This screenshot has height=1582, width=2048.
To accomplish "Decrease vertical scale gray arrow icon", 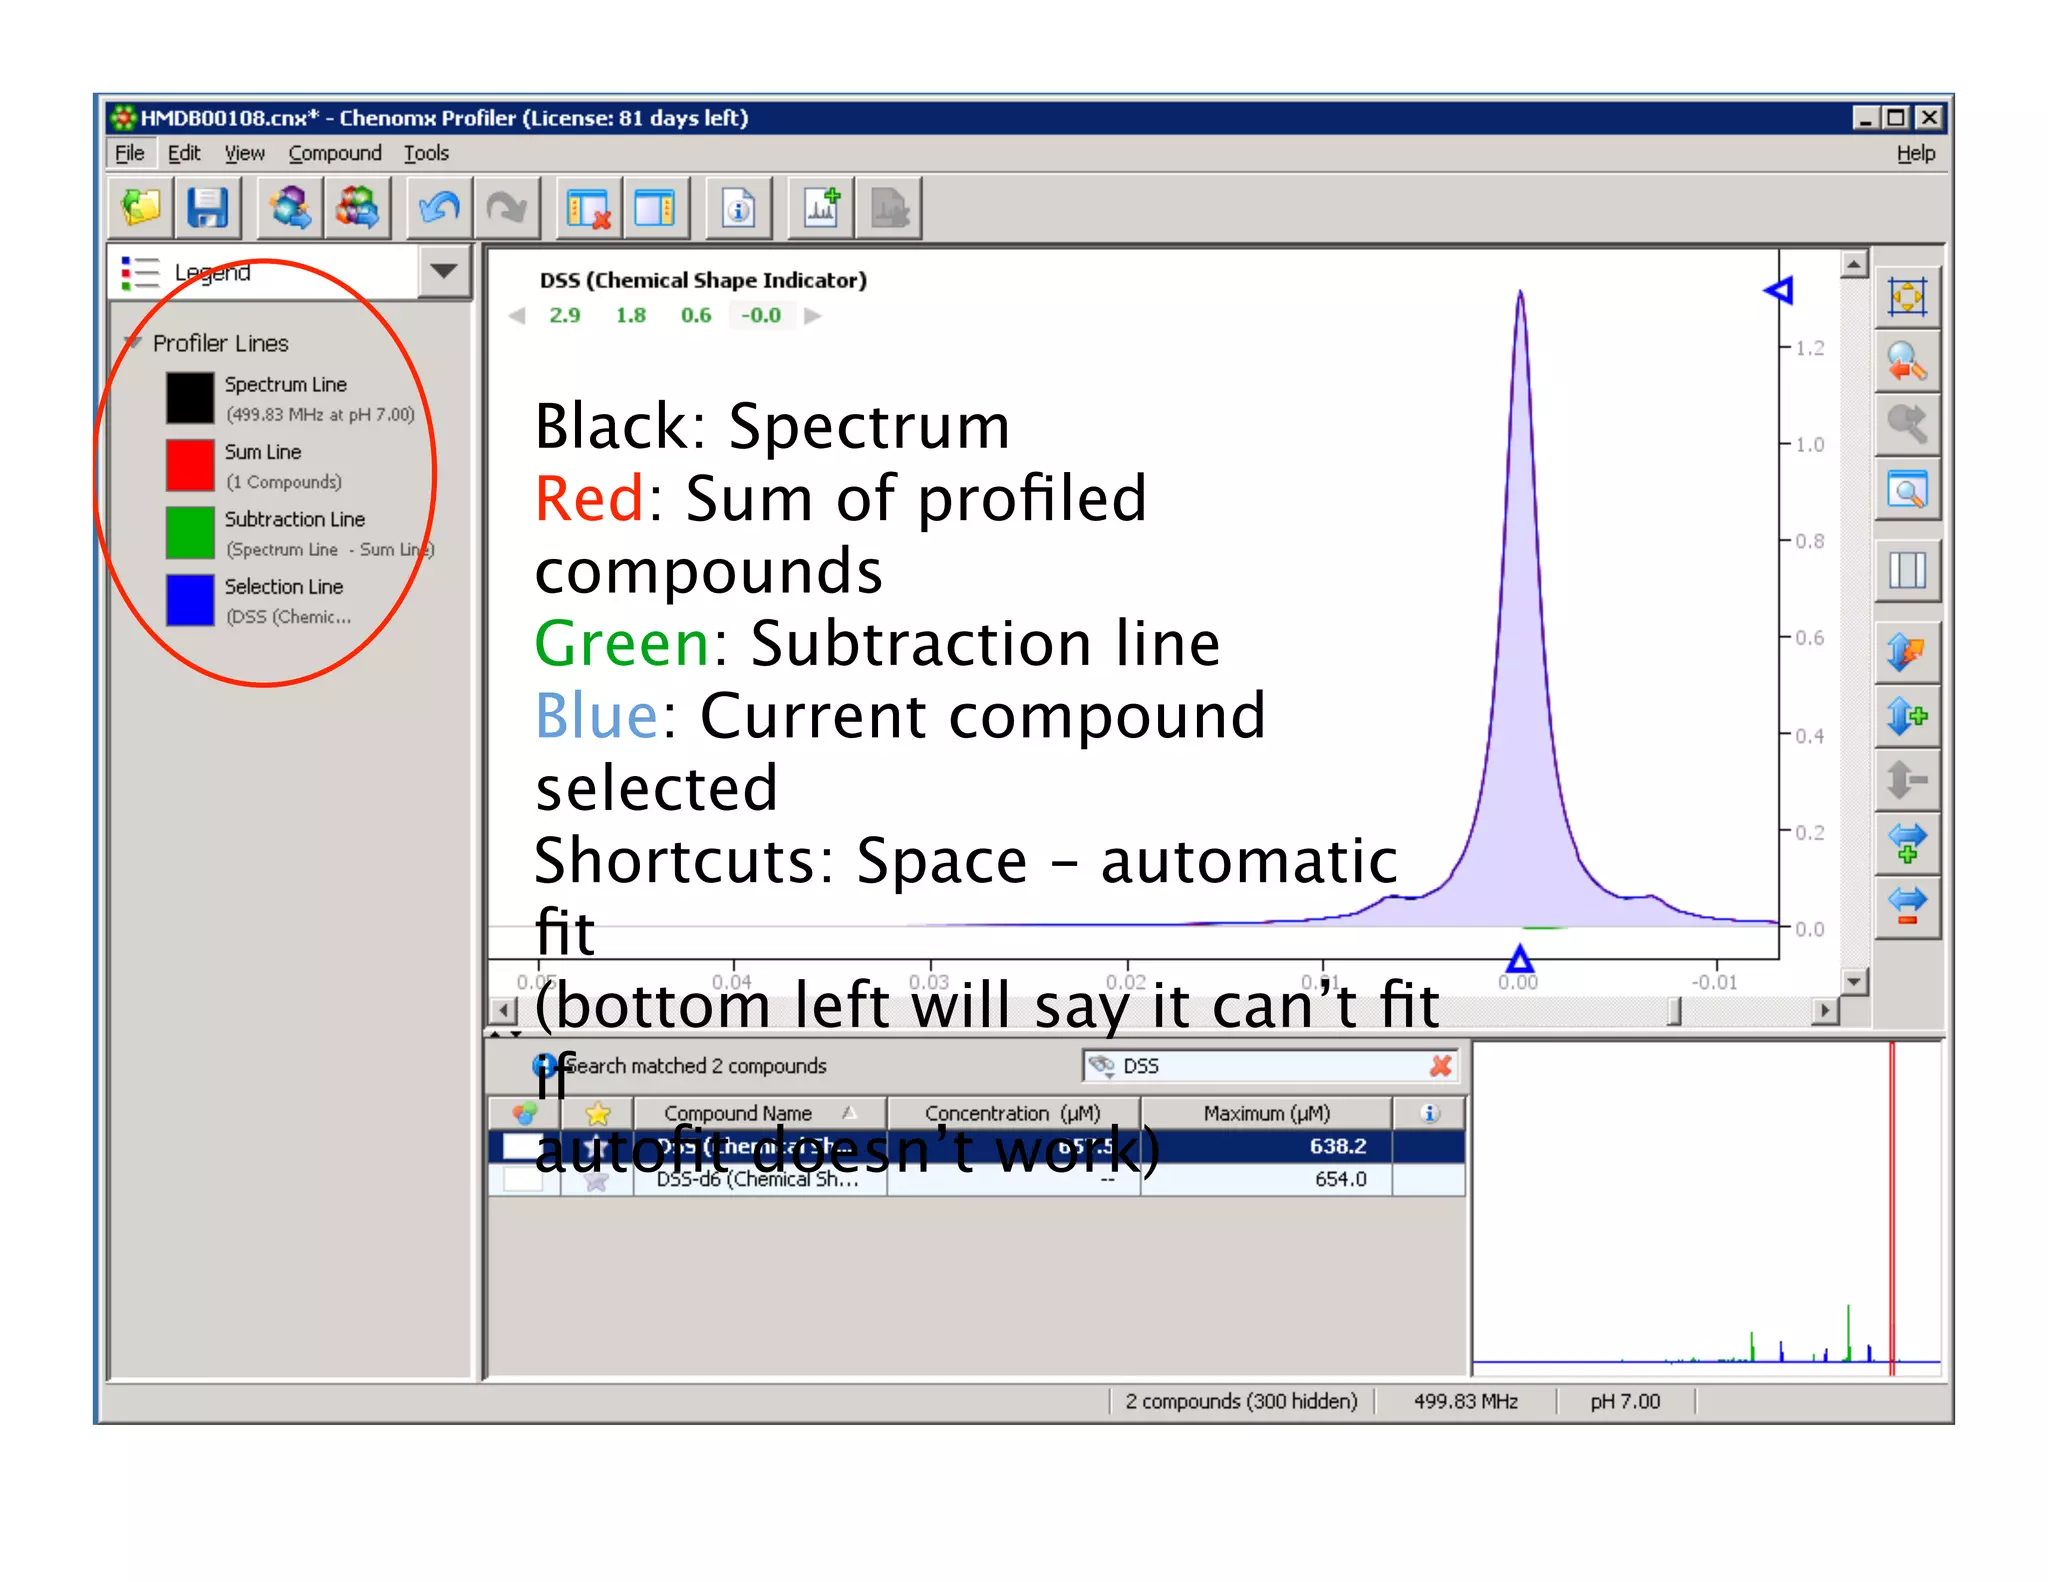I will (1907, 779).
